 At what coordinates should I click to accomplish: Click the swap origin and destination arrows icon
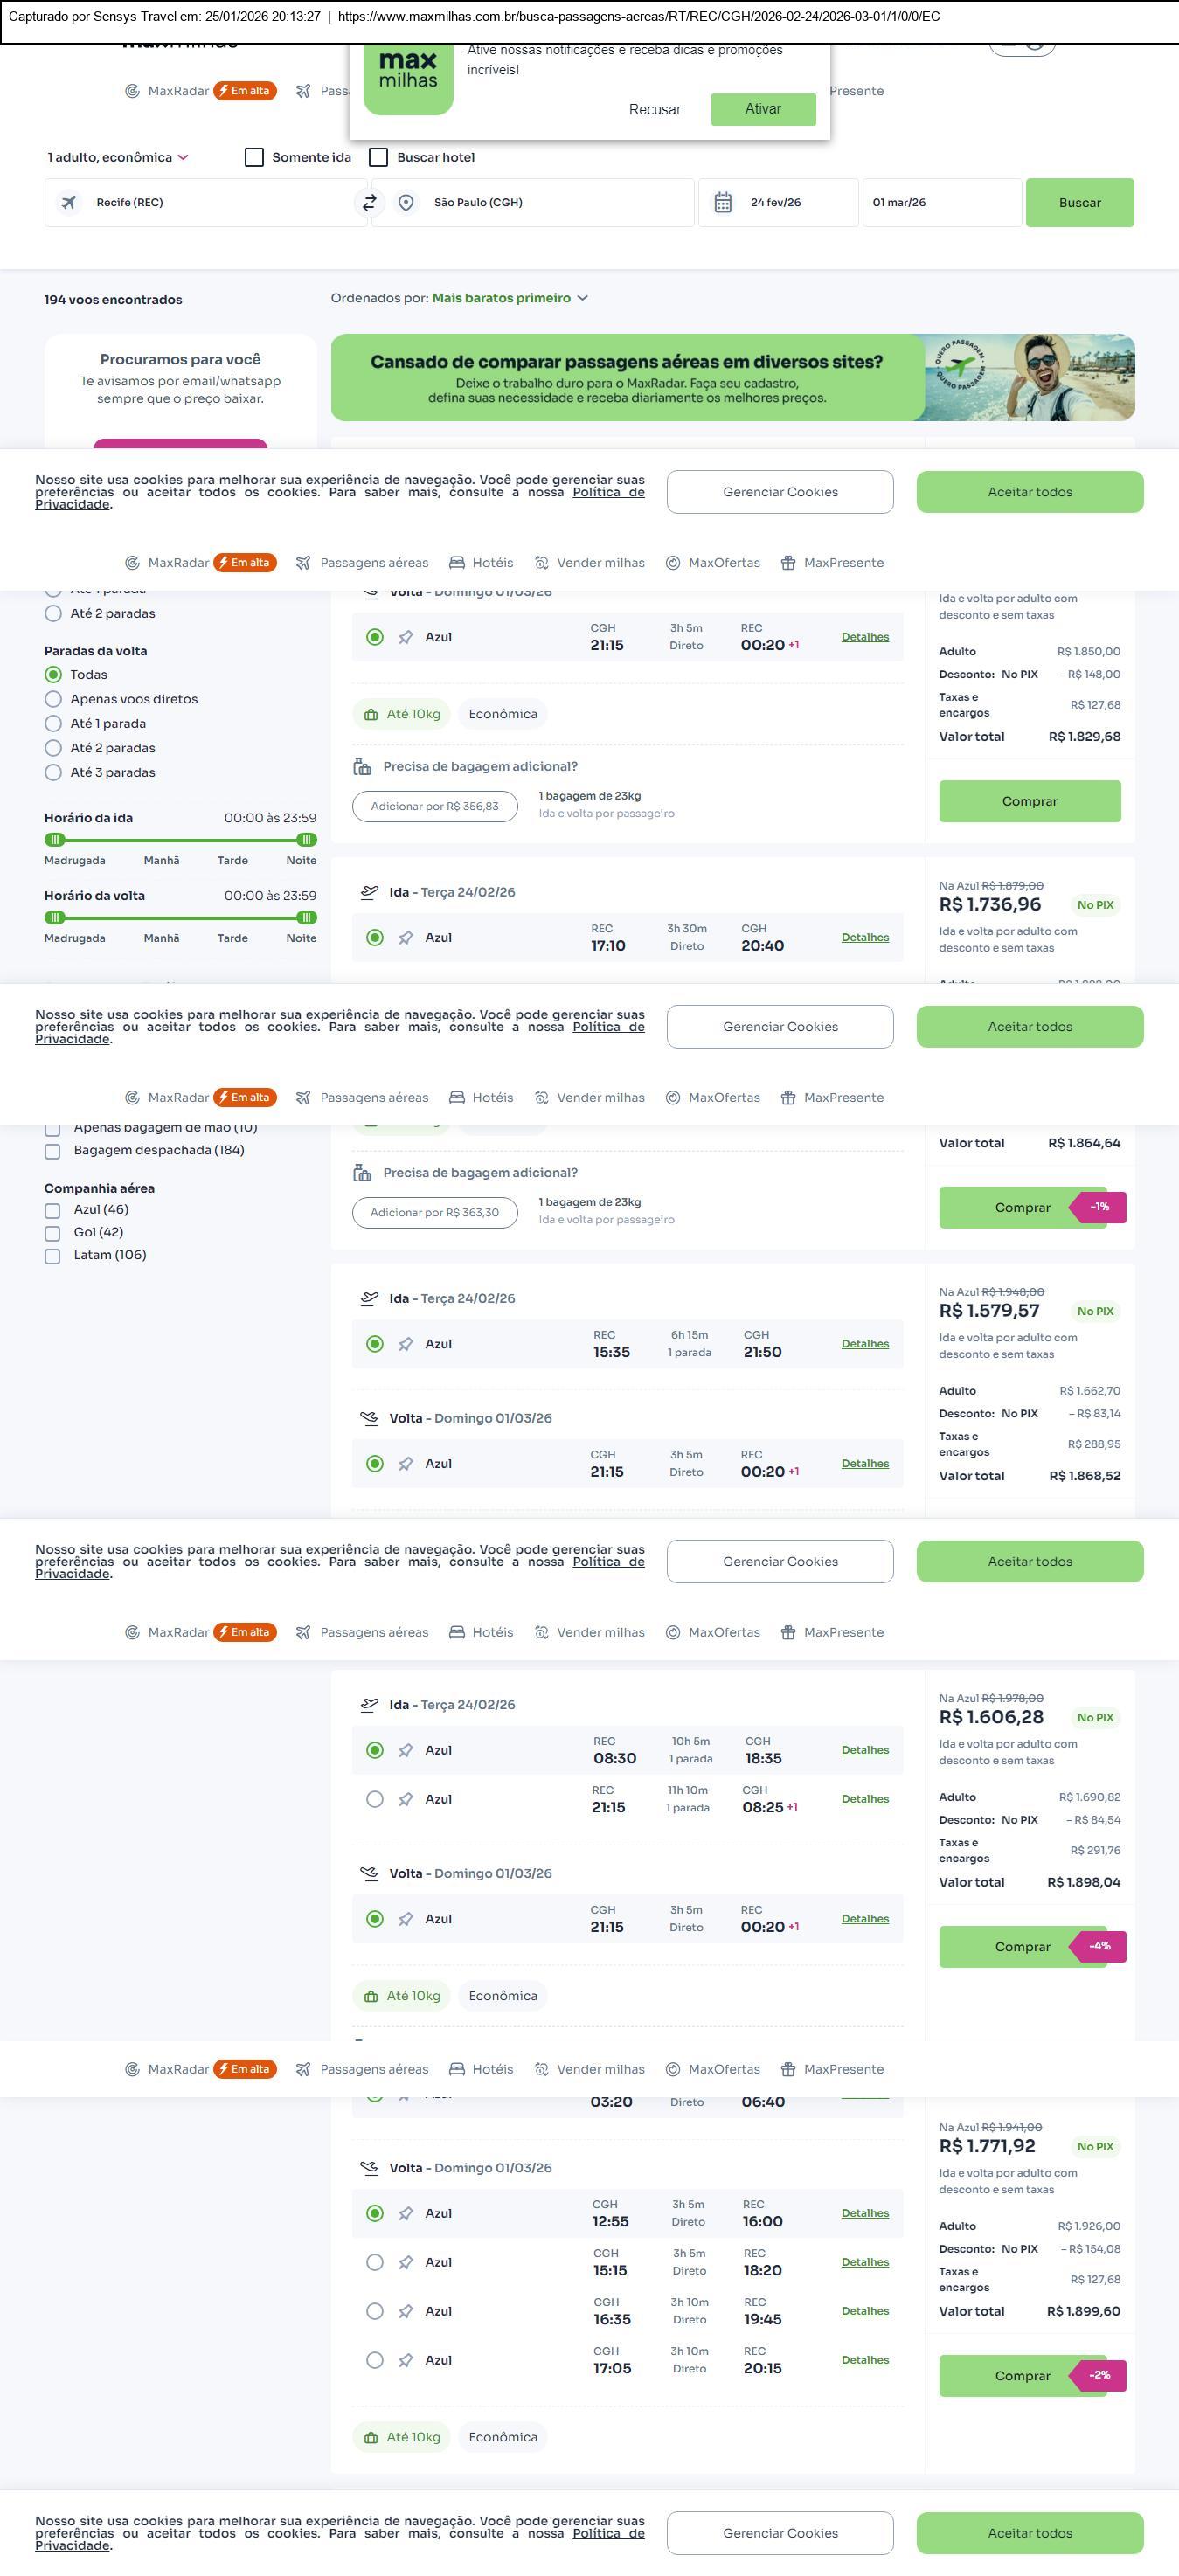(x=369, y=203)
